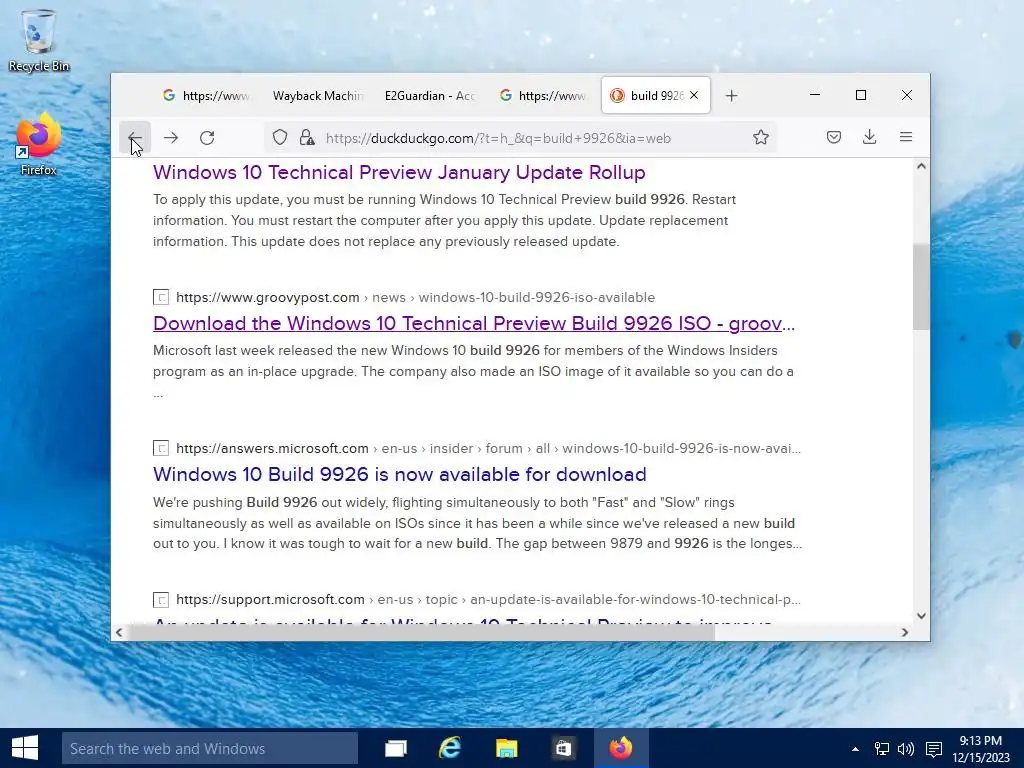Open the tracking protection shield icon

[x=280, y=138]
